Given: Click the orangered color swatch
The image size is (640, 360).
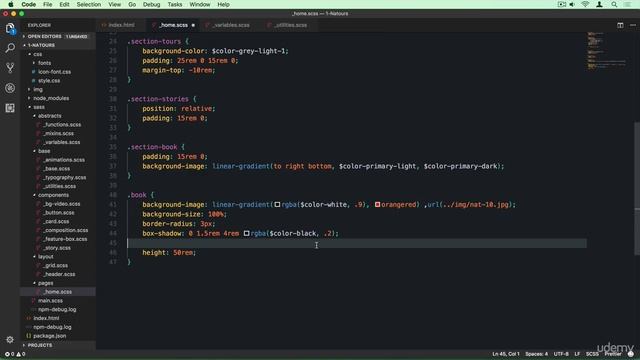Looking at the screenshot, I should (x=378, y=204).
